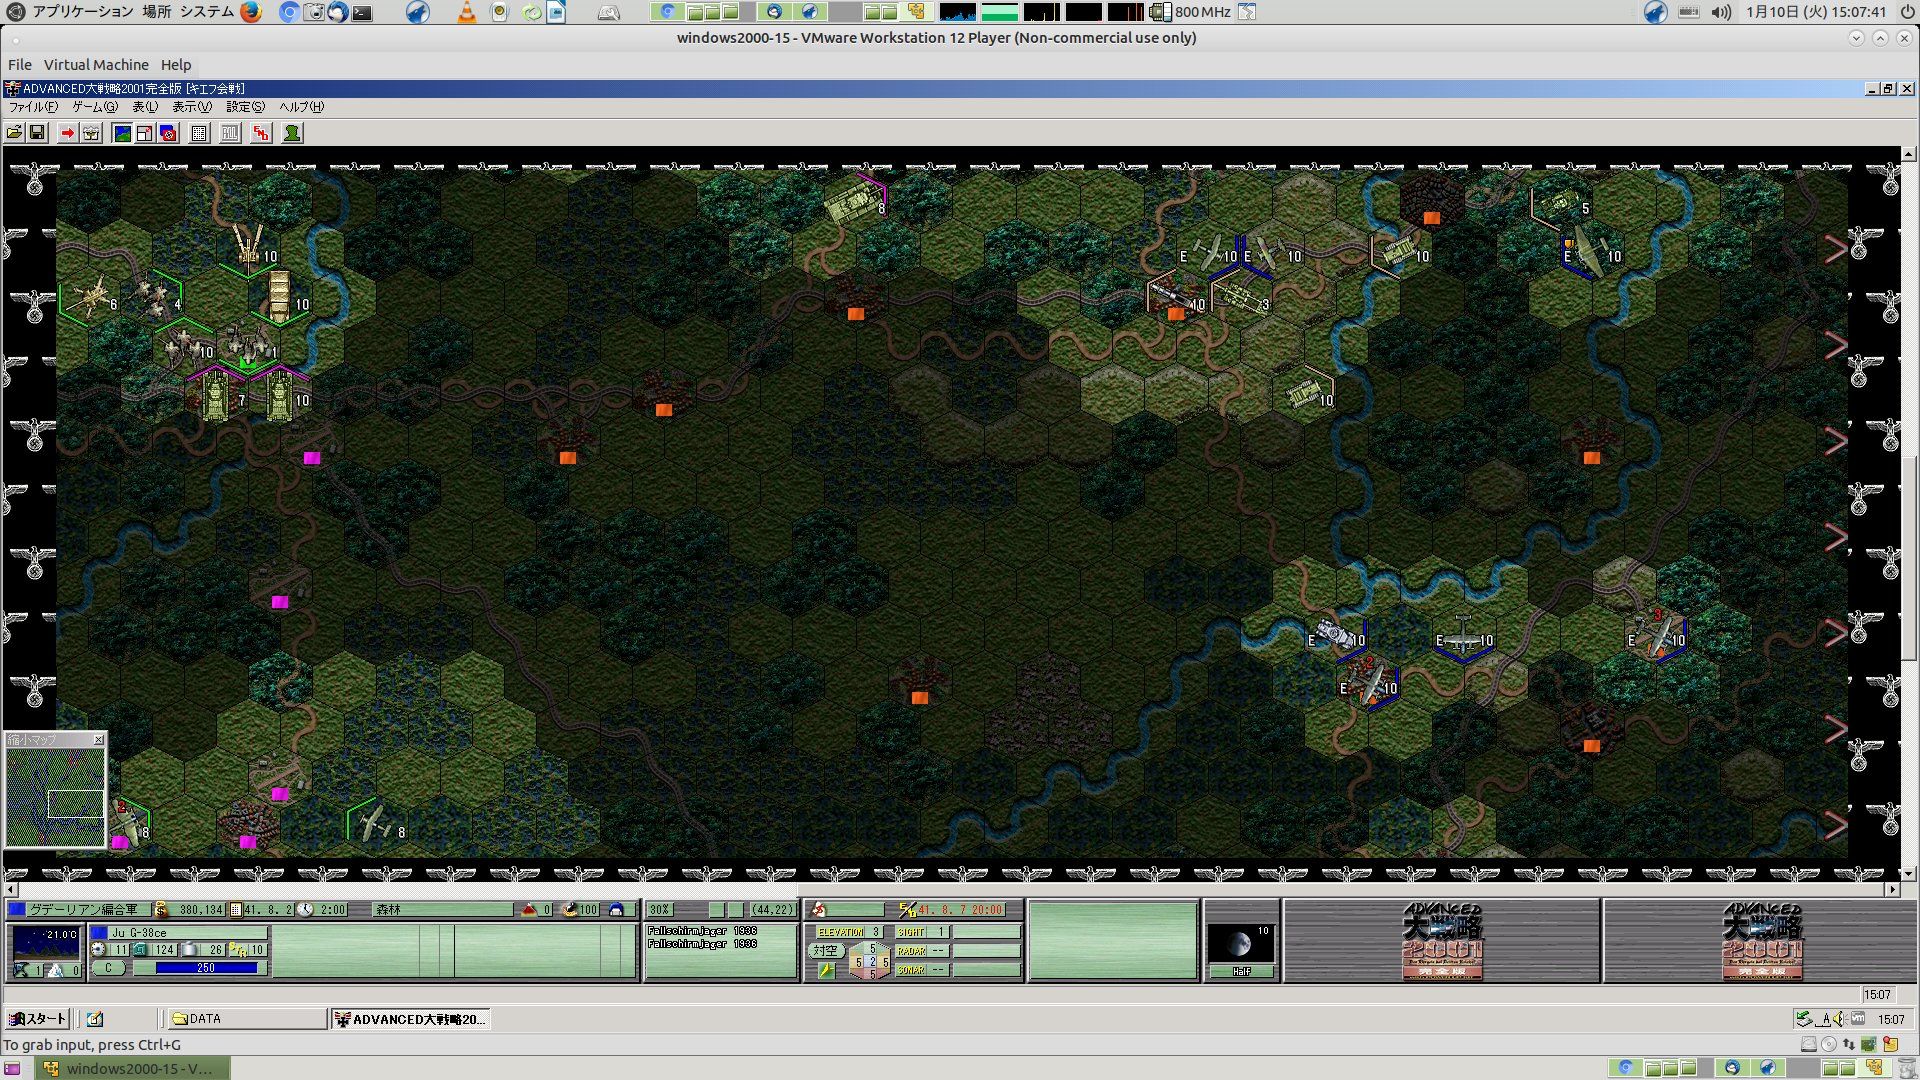Open file using the folder toolbar icon

[x=15, y=133]
